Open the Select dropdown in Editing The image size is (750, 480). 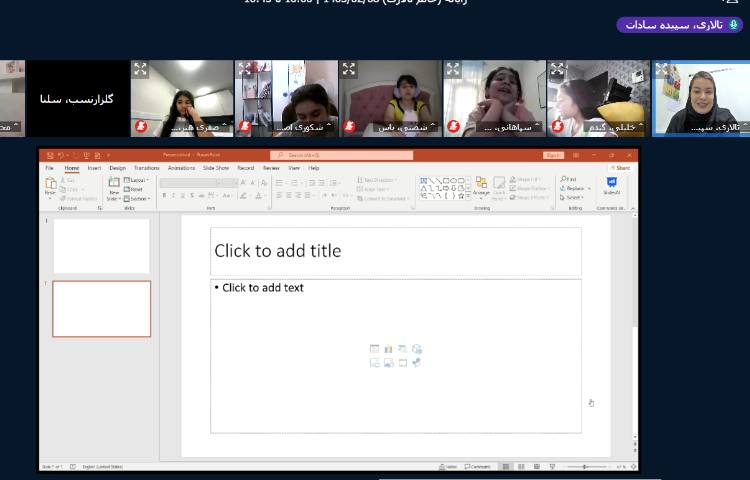572,197
